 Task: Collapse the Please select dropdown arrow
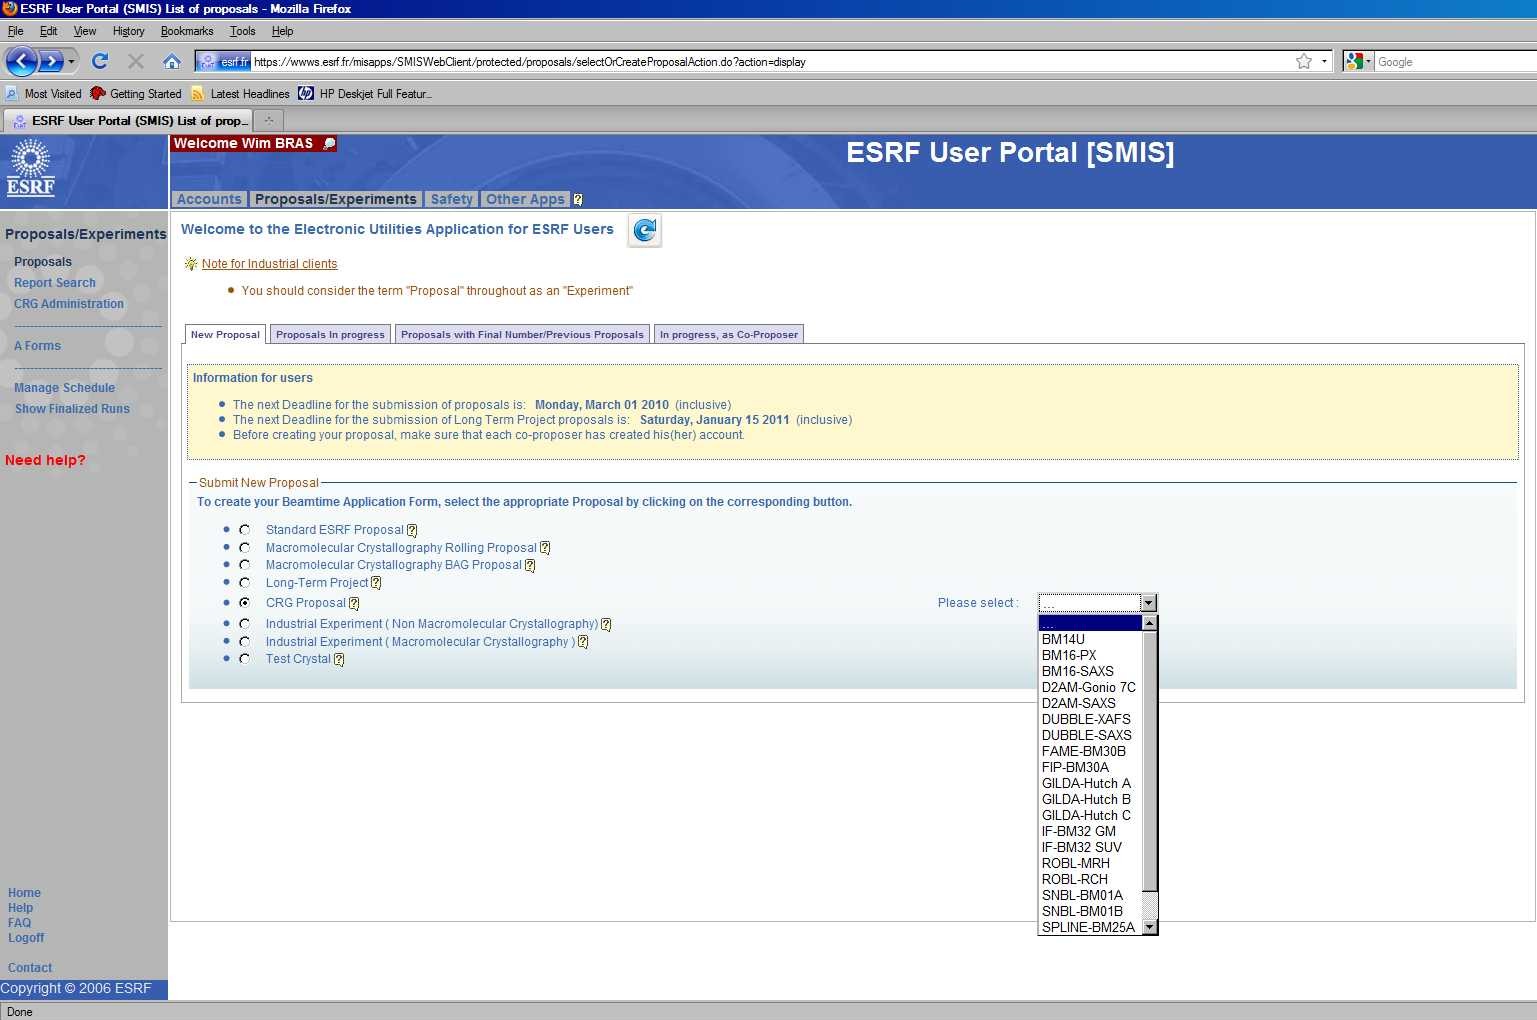(x=1148, y=603)
